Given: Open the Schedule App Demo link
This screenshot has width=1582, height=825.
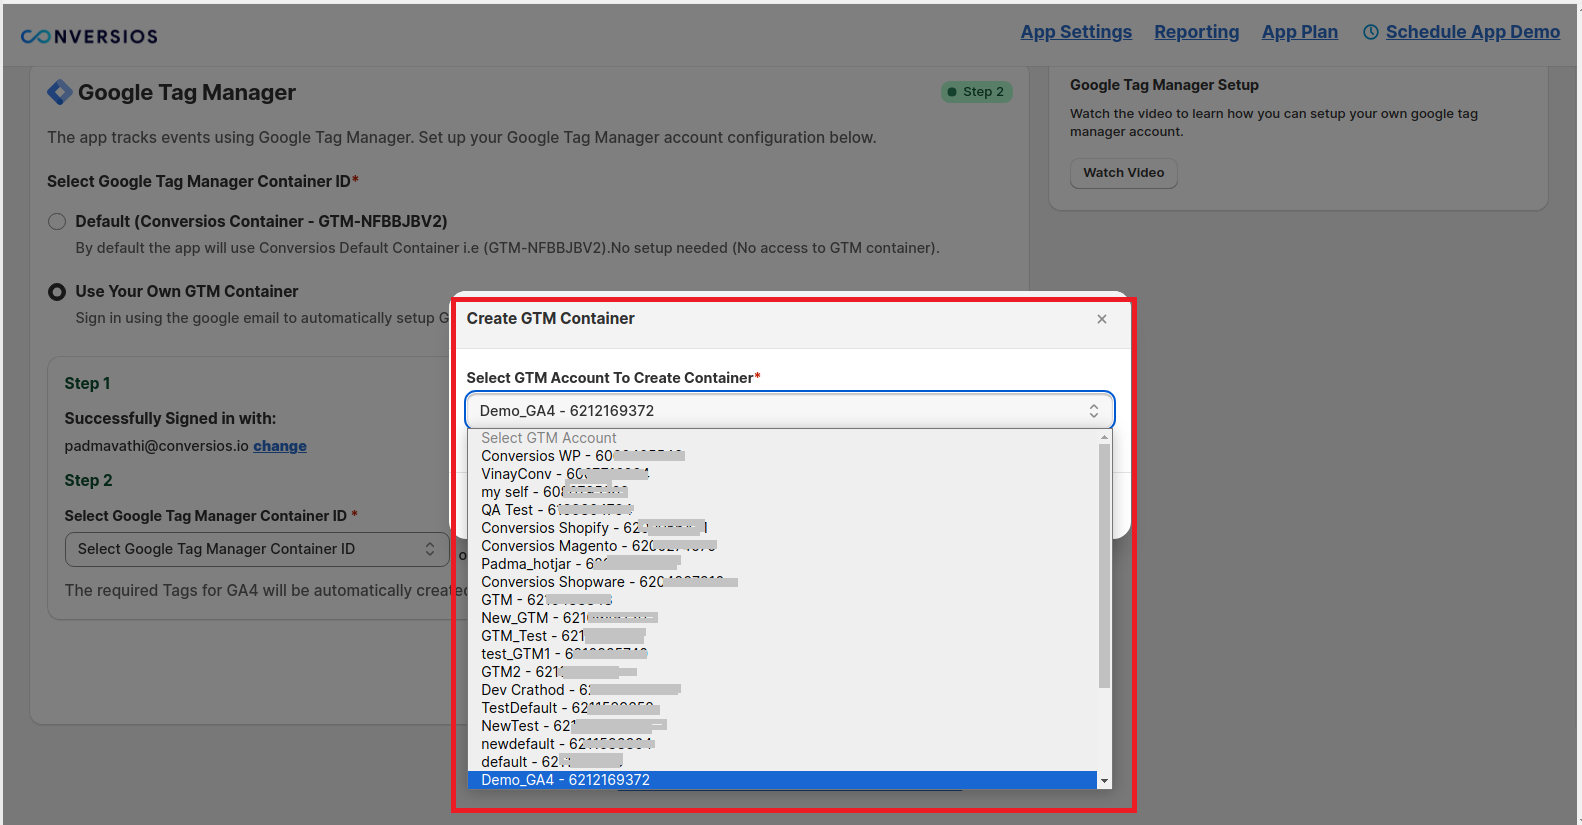Looking at the screenshot, I should click(x=1473, y=32).
